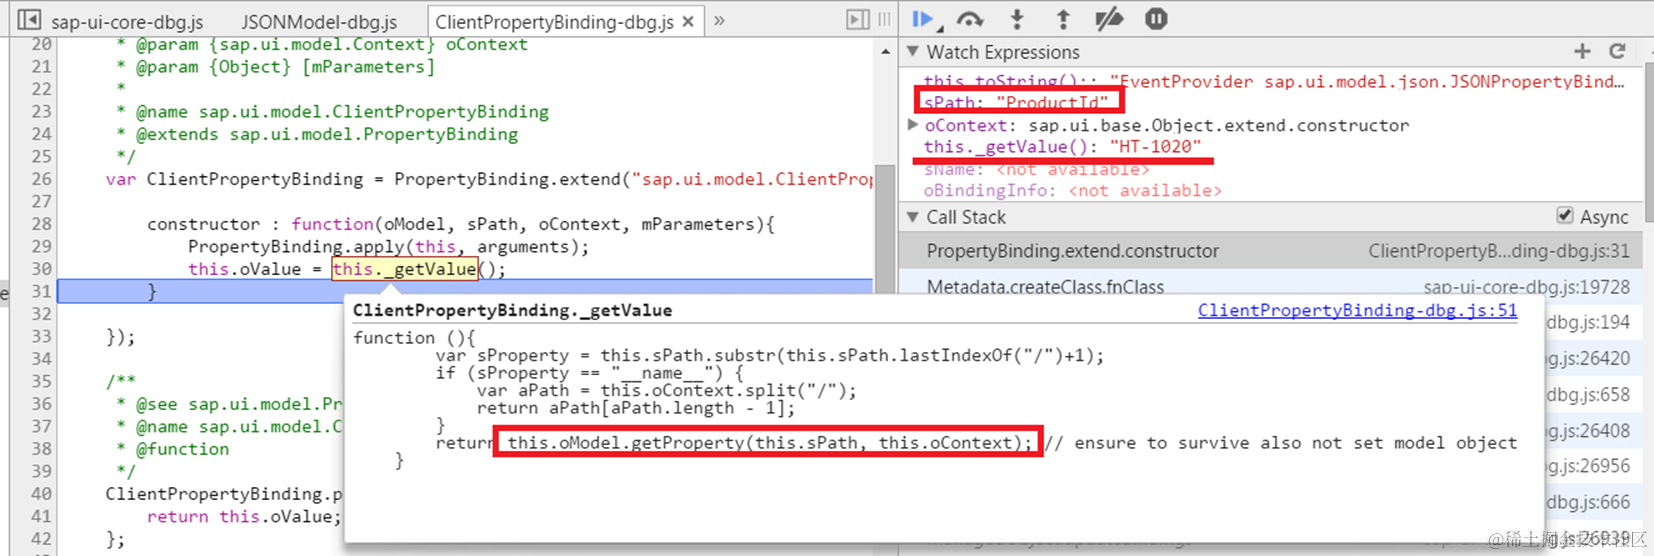The height and width of the screenshot is (556, 1654).
Task: Open the ClientPropertyB...ding-dbg.js:31 source location
Action: tap(1498, 251)
